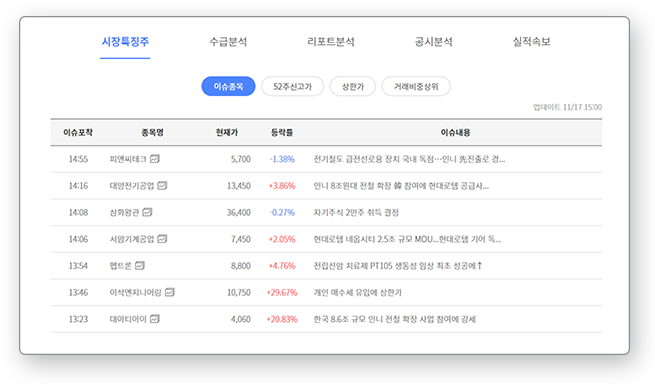Open chart icon next to 서암기계공업
This screenshot has width=655, height=387.
pos(162,239)
